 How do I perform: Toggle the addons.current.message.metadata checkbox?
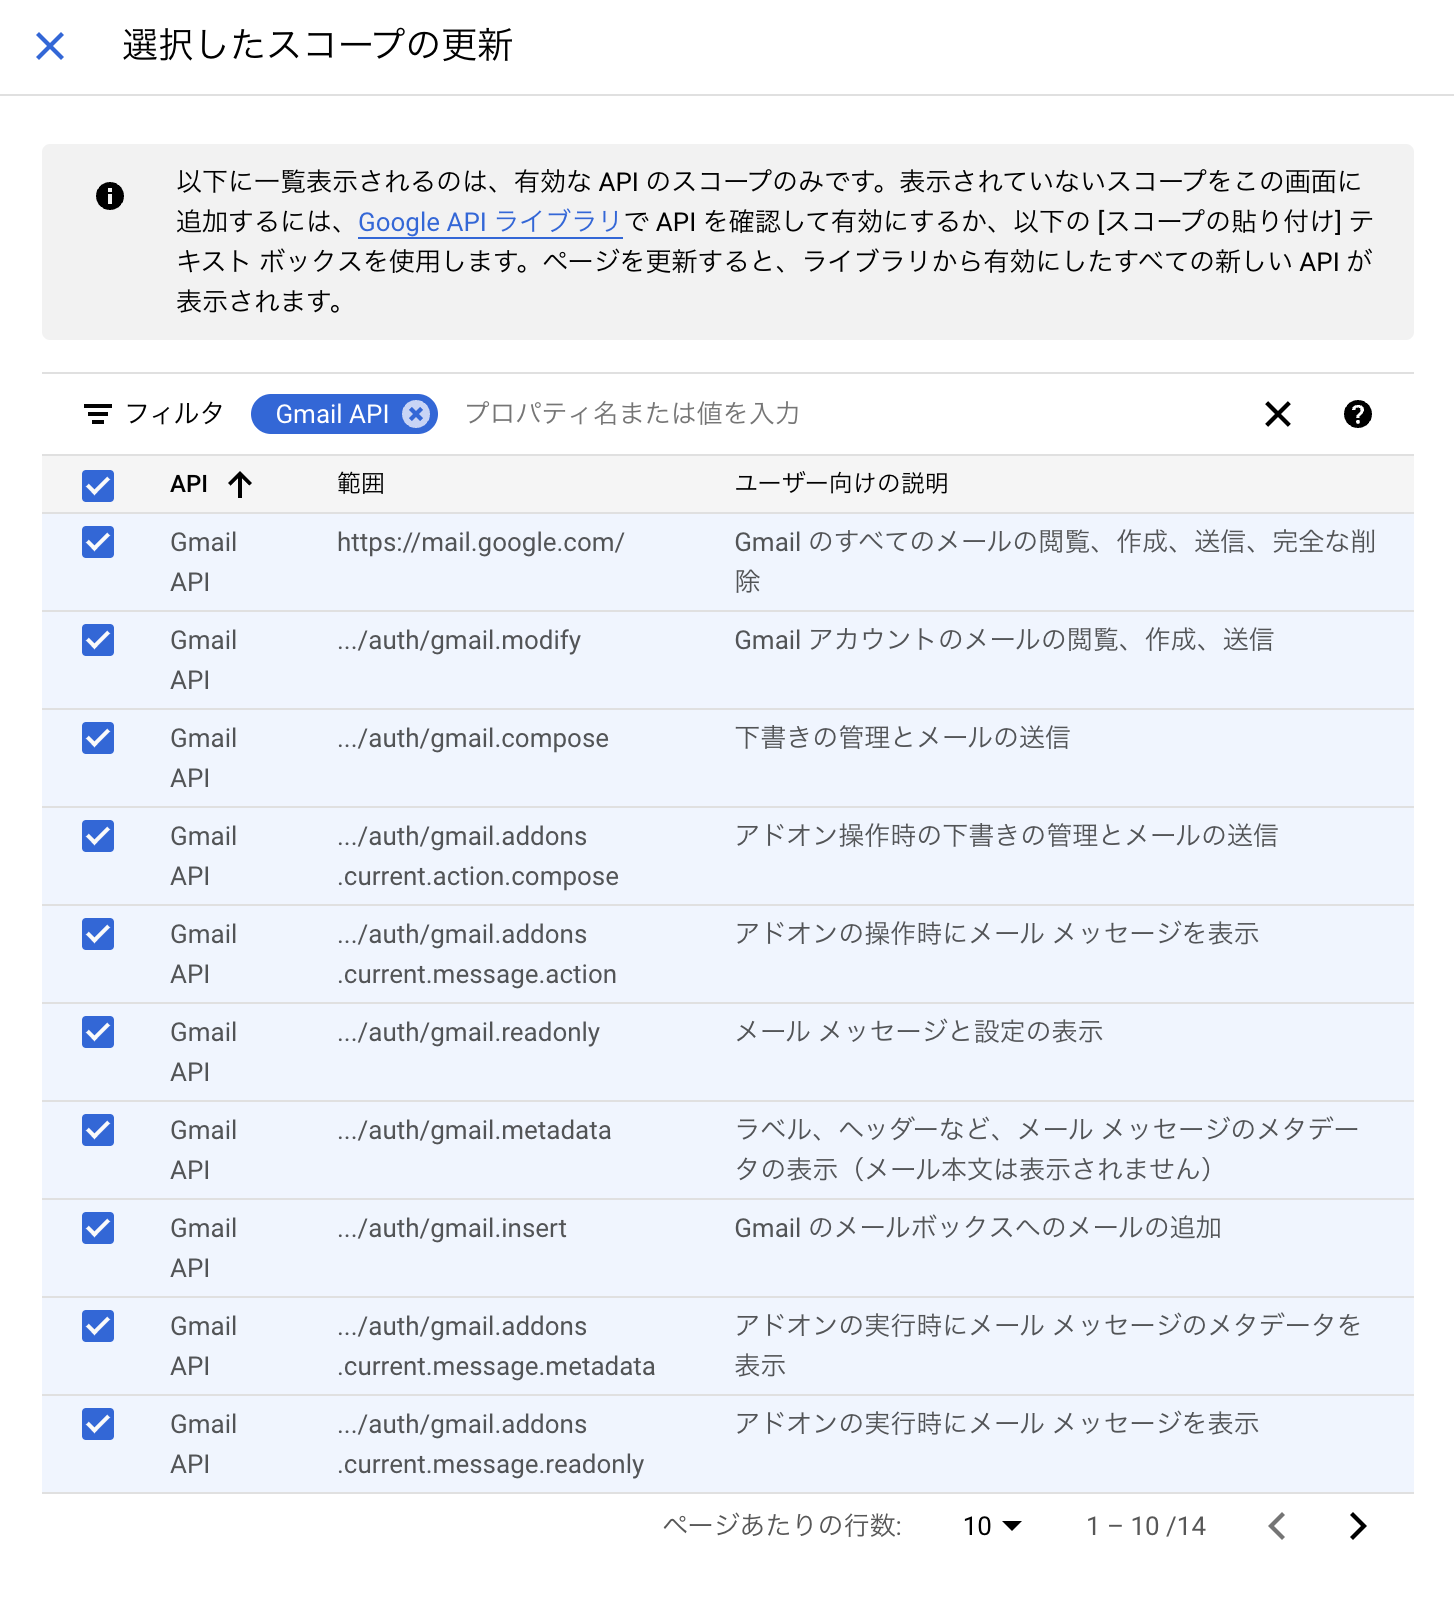98,1326
